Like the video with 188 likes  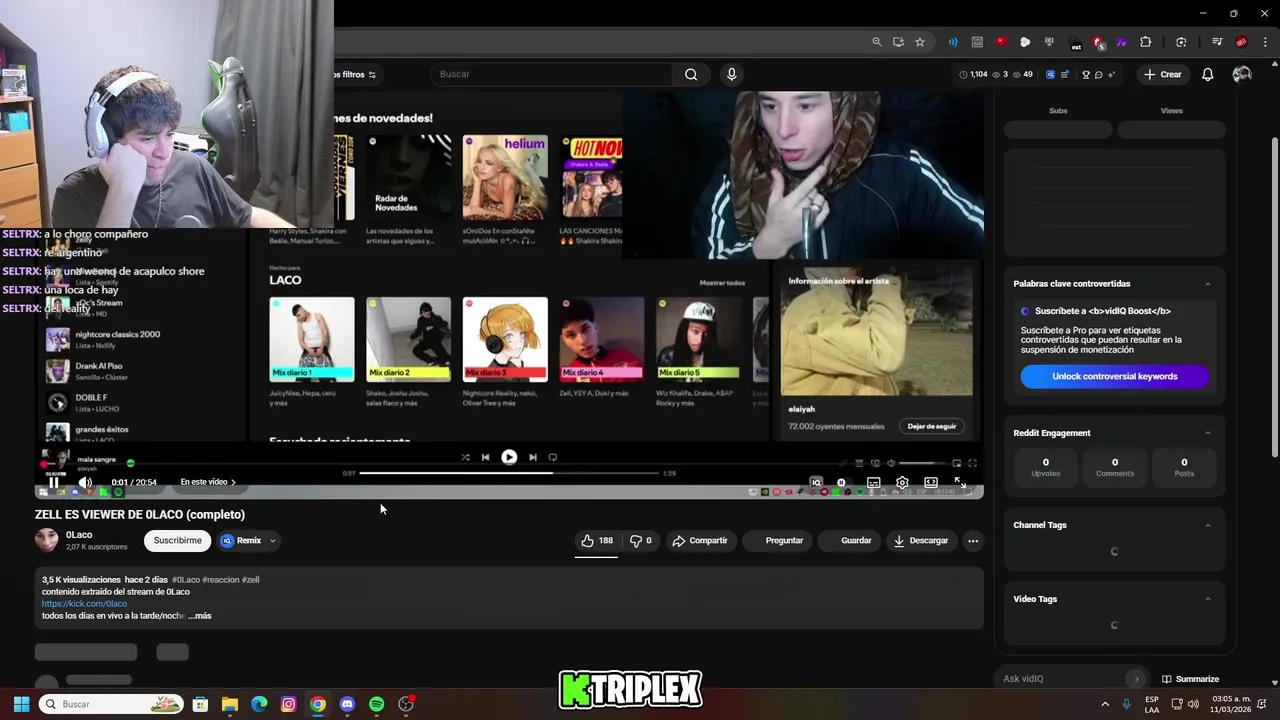597,540
